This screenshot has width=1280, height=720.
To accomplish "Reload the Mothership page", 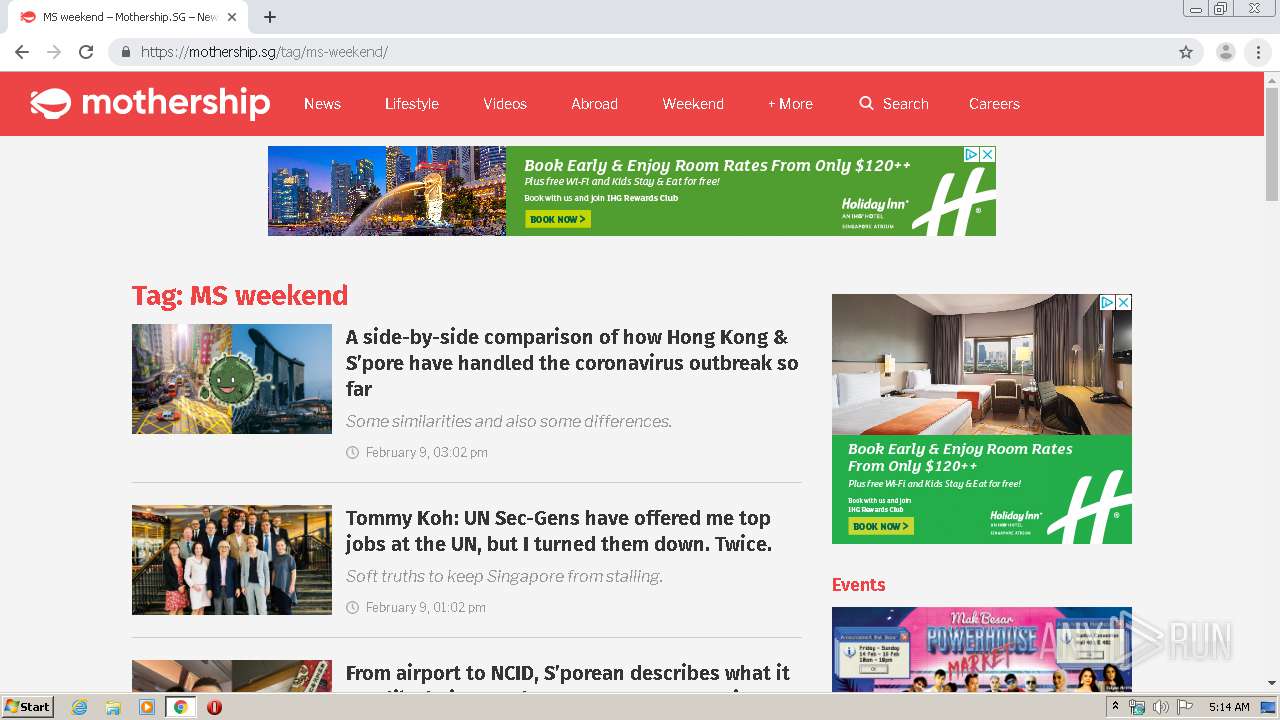I will [x=86, y=52].
